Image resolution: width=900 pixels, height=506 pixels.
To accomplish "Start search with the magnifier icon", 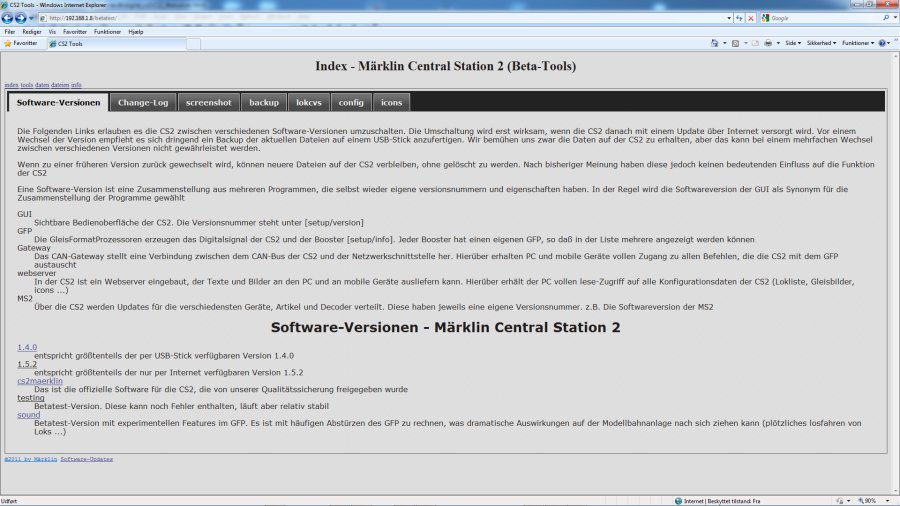I will click(x=886, y=18).
